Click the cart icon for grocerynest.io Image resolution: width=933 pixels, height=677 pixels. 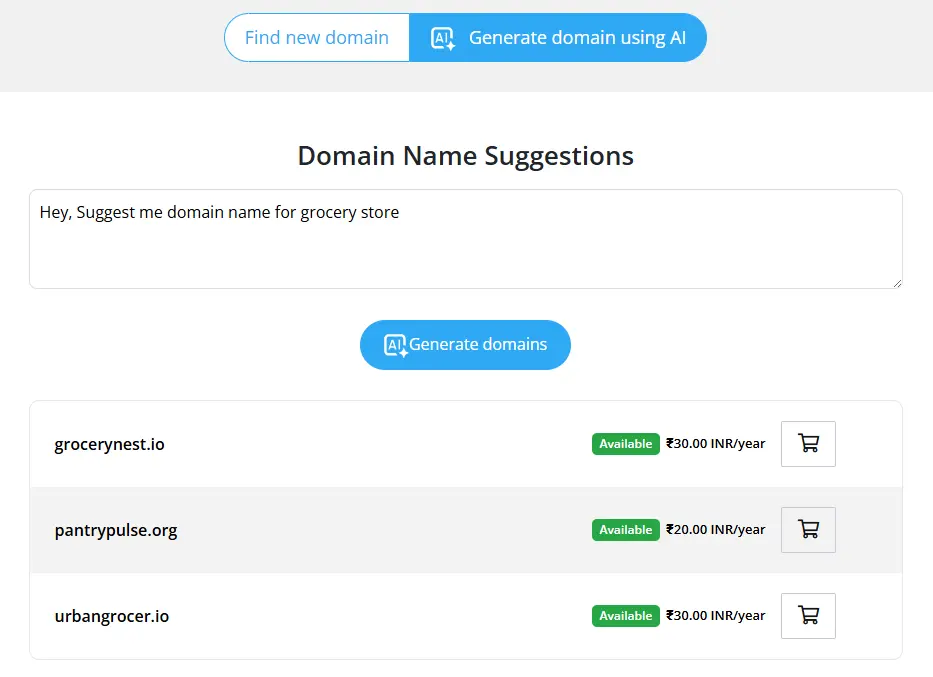[x=808, y=443]
